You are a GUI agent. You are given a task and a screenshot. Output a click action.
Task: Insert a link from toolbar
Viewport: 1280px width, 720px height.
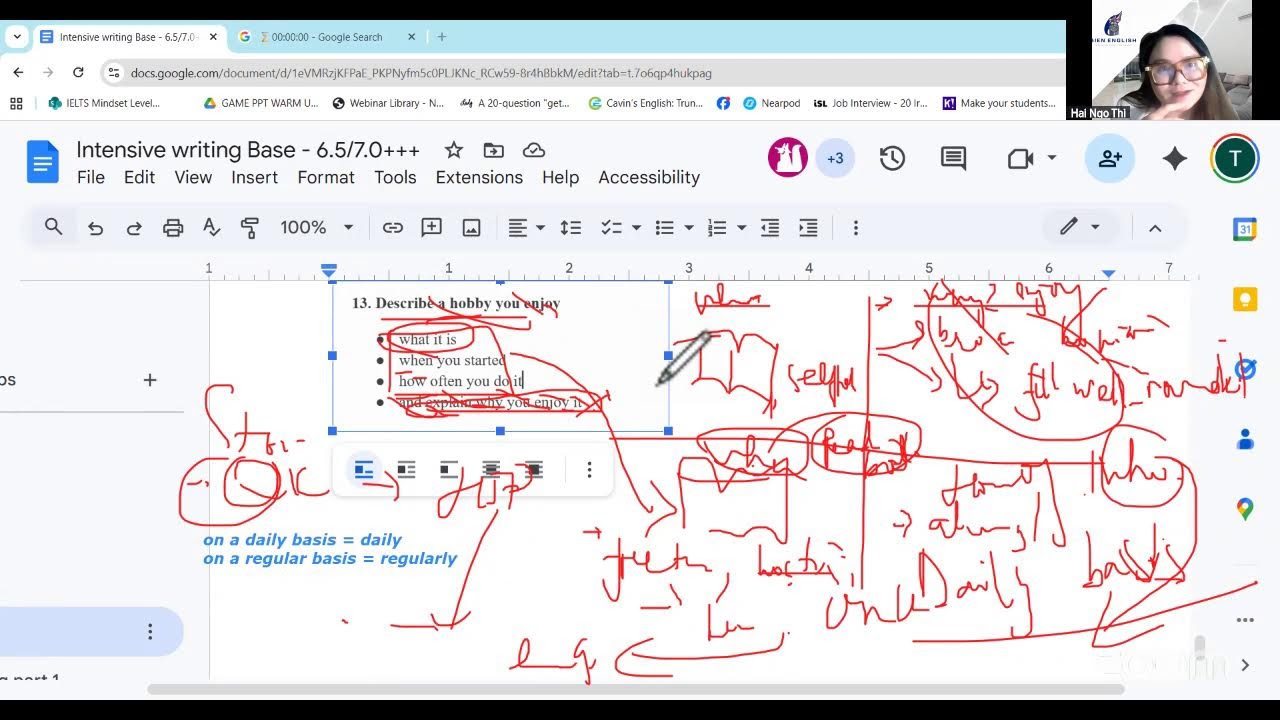tap(393, 228)
